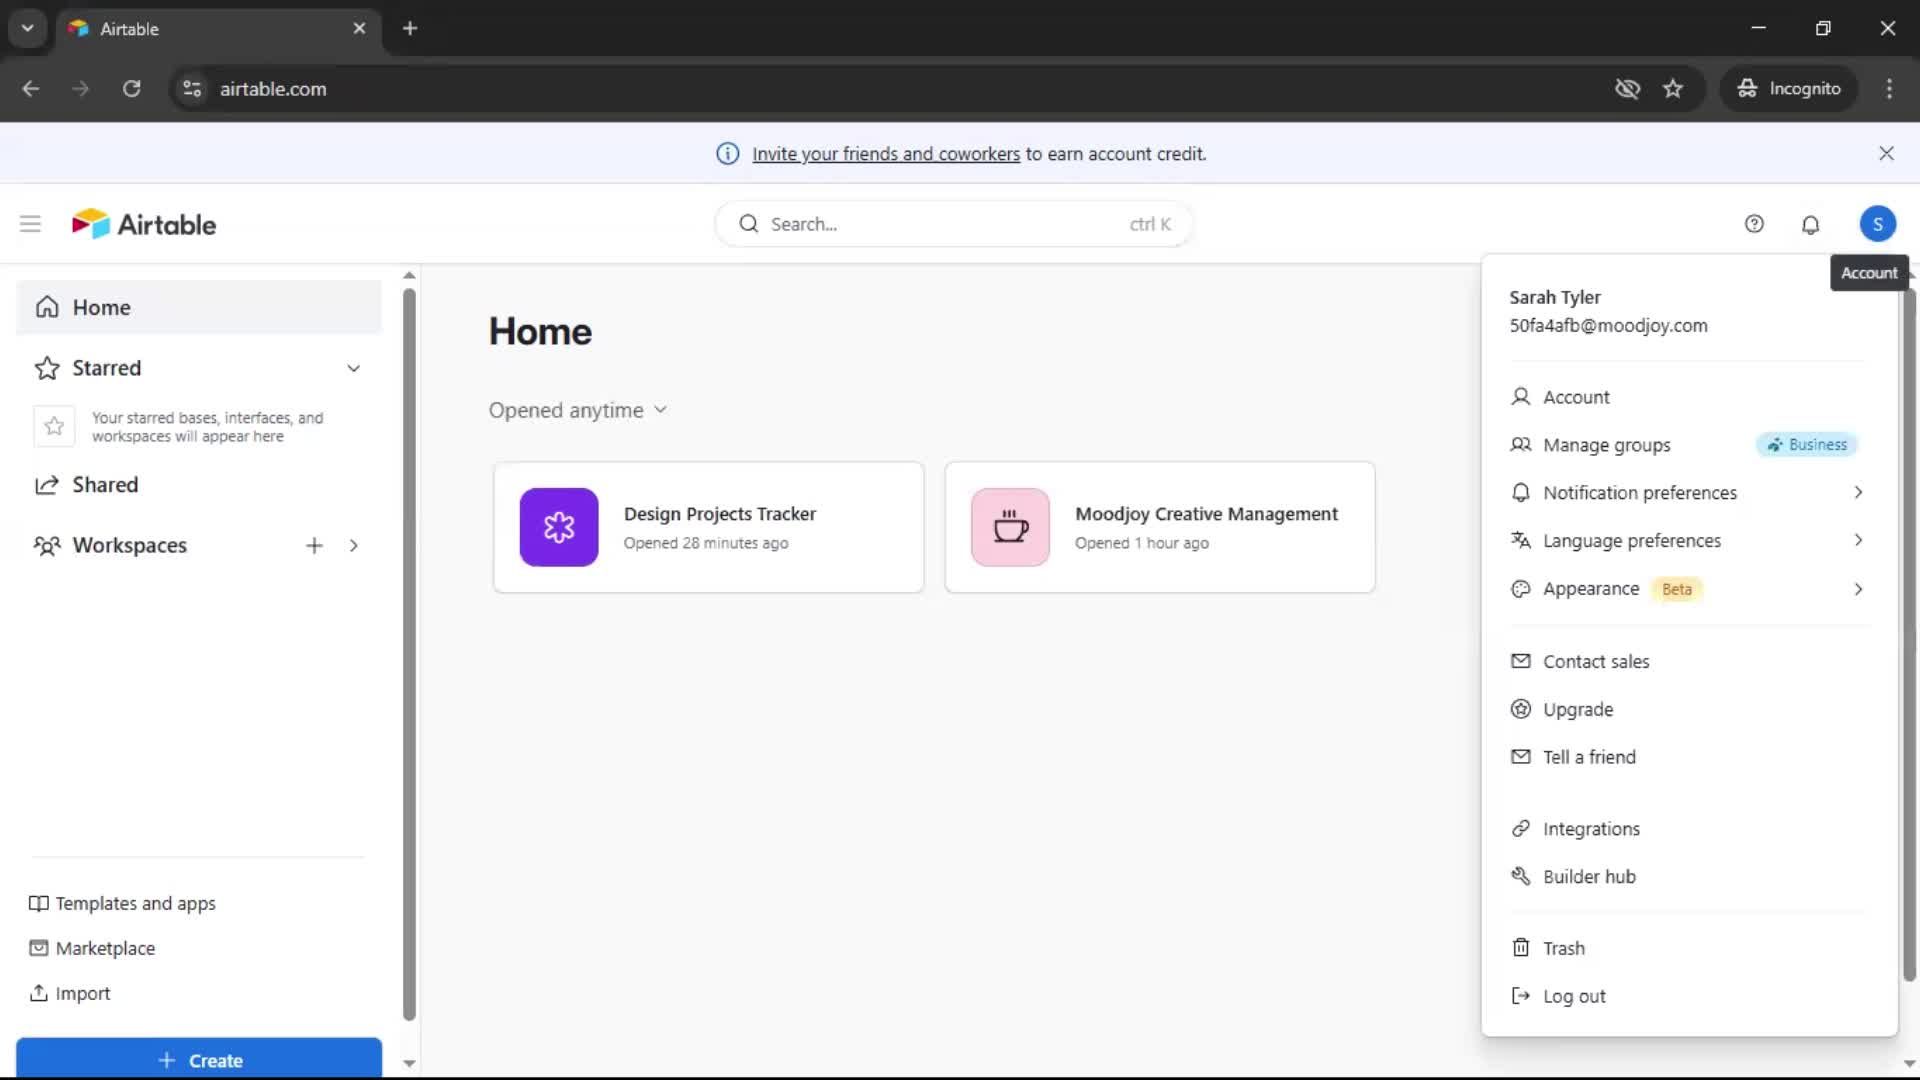Screen dimensions: 1920x1080
Task: Open the help question mark icon
Action: click(1754, 224)
